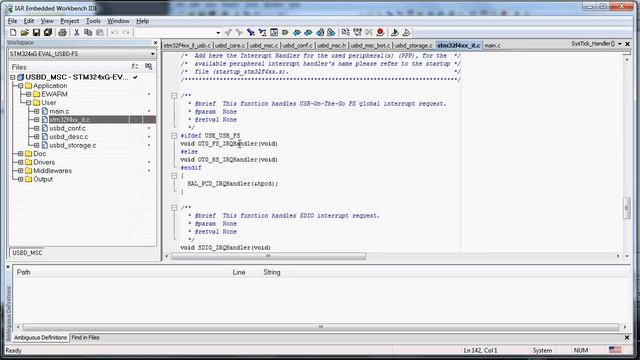This screenshot has height=360, width=640.
Task: Switch to the Find in Files tab
Action: coord(85,338)
